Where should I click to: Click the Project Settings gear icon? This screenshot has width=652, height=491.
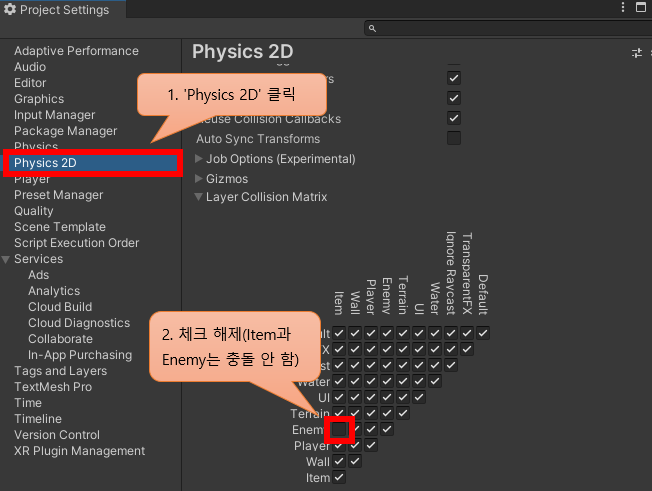click(10, 9)
